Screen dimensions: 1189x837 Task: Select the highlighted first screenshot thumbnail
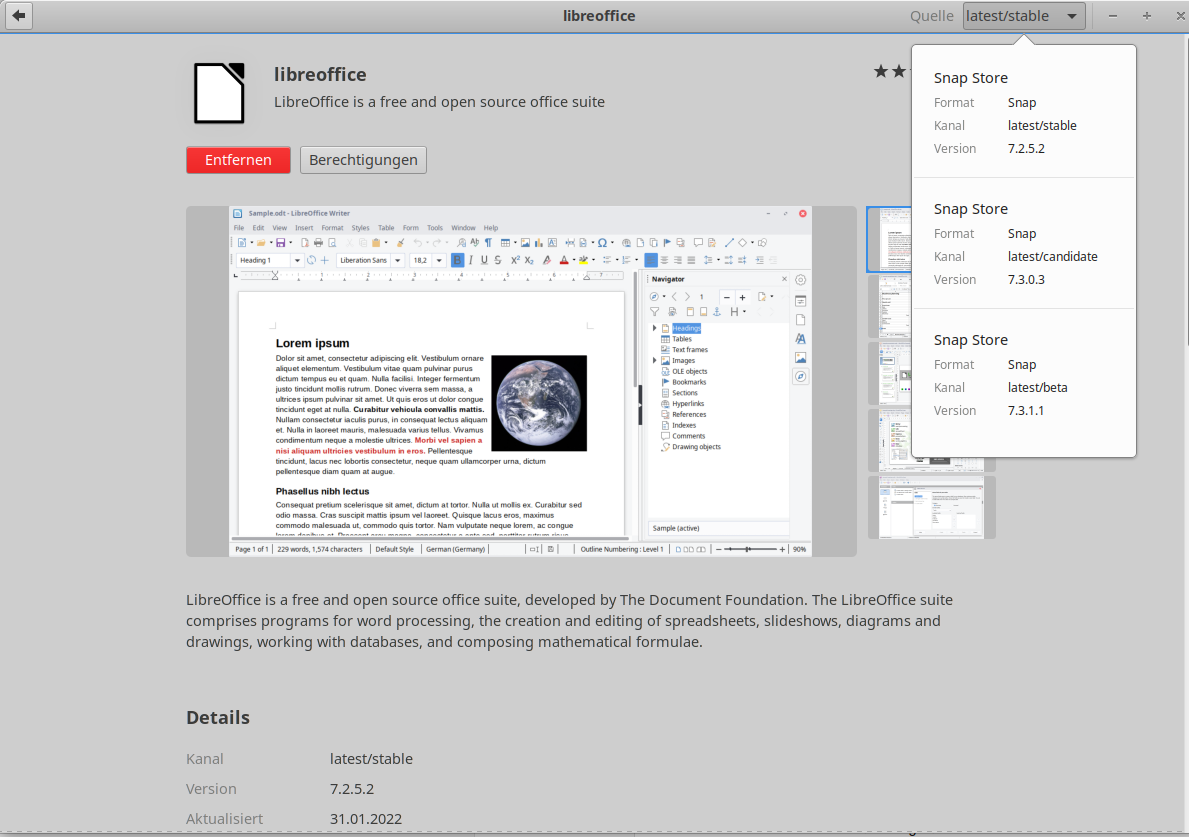(889, 240)
